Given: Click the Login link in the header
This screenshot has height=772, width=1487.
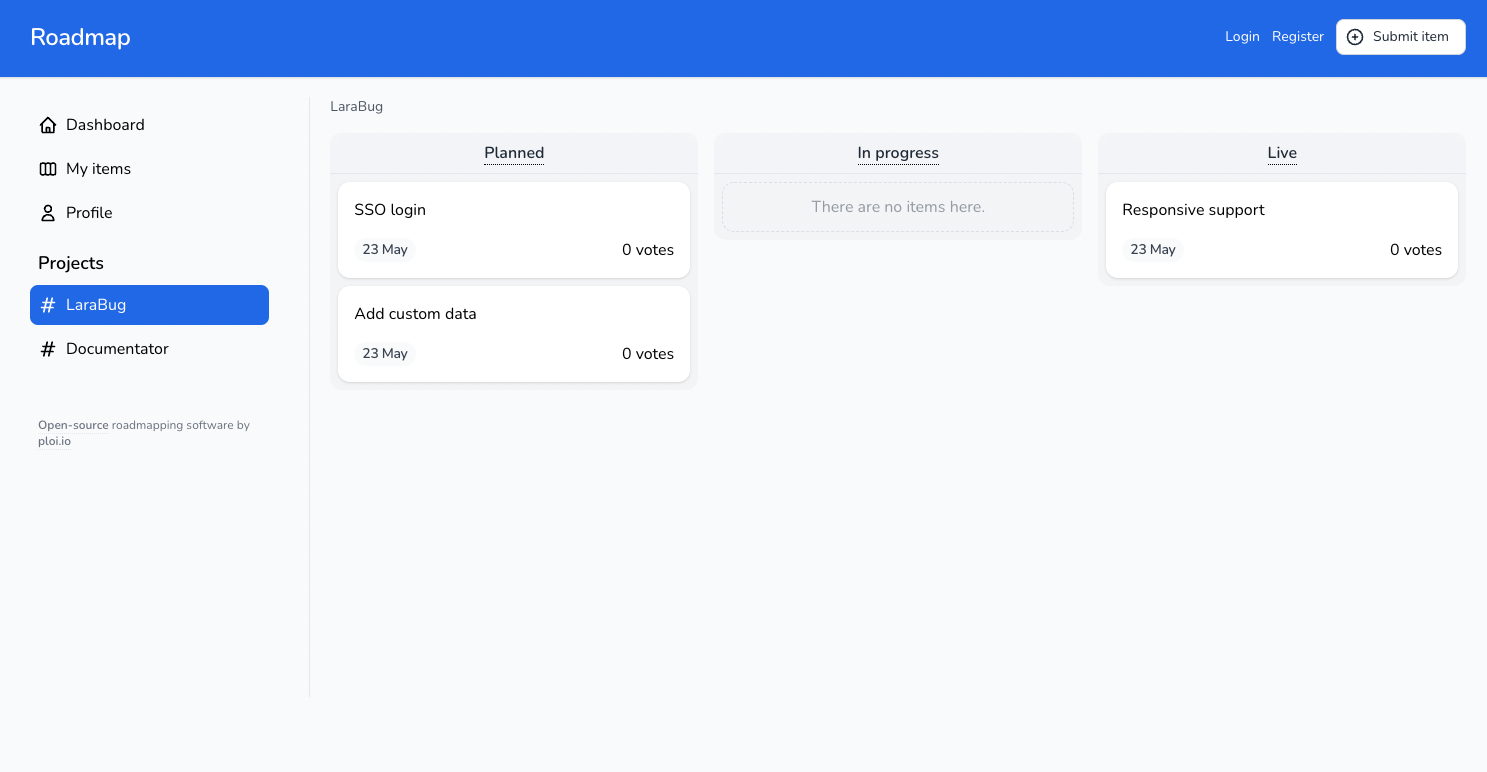Looking at the screenshot, I should click(1242, 36).
